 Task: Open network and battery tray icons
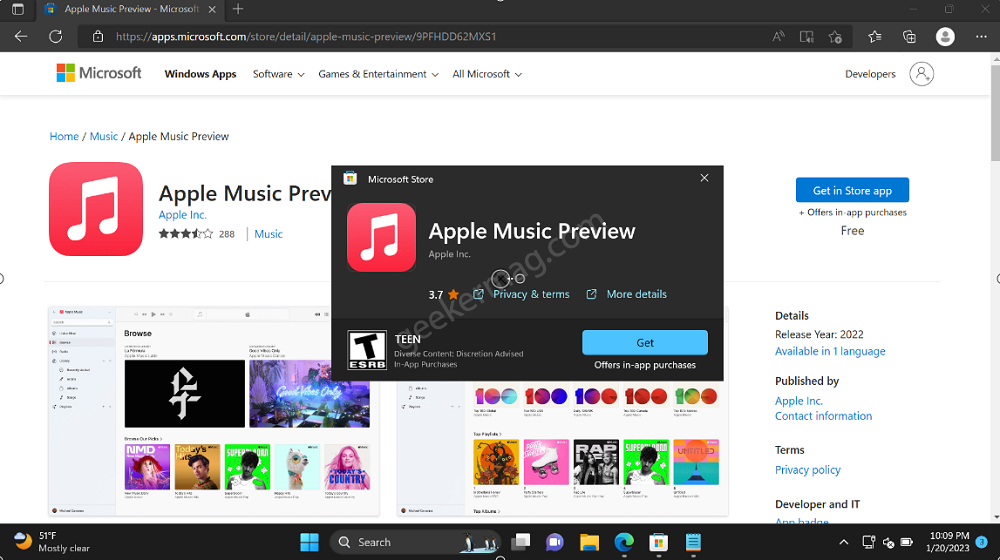pos(887,542)
